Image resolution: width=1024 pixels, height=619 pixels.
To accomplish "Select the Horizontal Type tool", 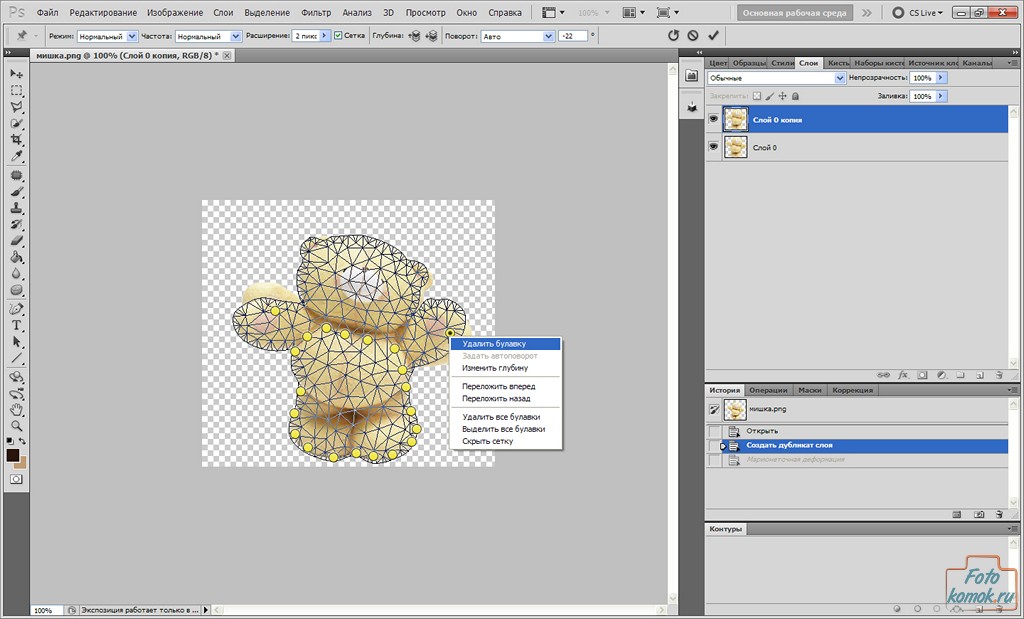I will [x=17, y=325].
